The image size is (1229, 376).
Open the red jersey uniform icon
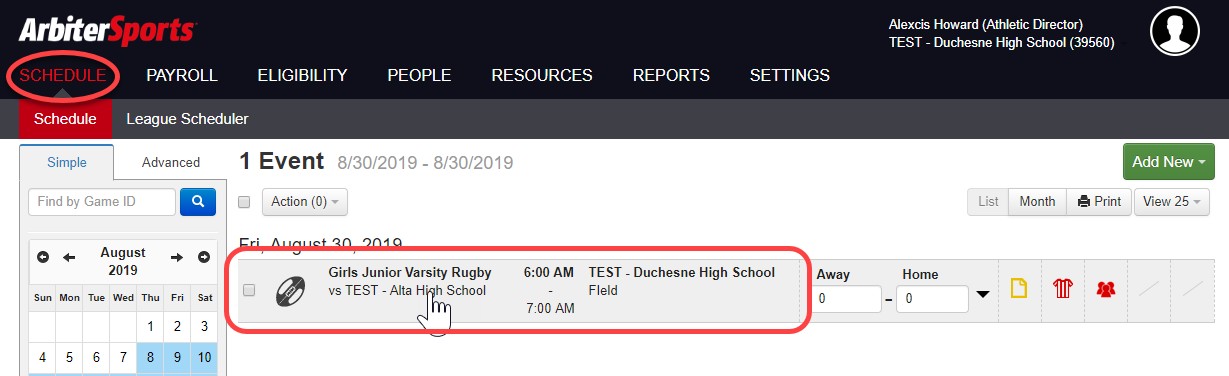point(1062,289)
